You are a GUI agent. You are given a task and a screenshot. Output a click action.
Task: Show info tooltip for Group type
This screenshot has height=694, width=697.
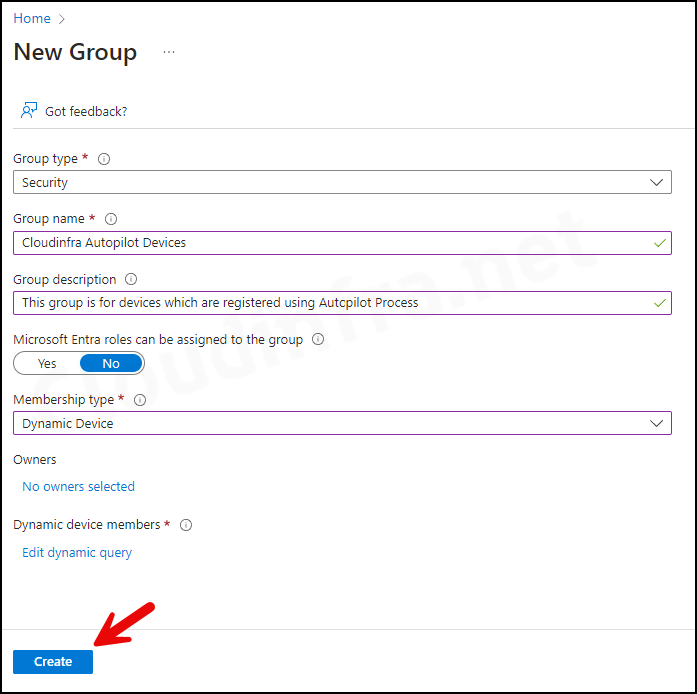(104, 159)
